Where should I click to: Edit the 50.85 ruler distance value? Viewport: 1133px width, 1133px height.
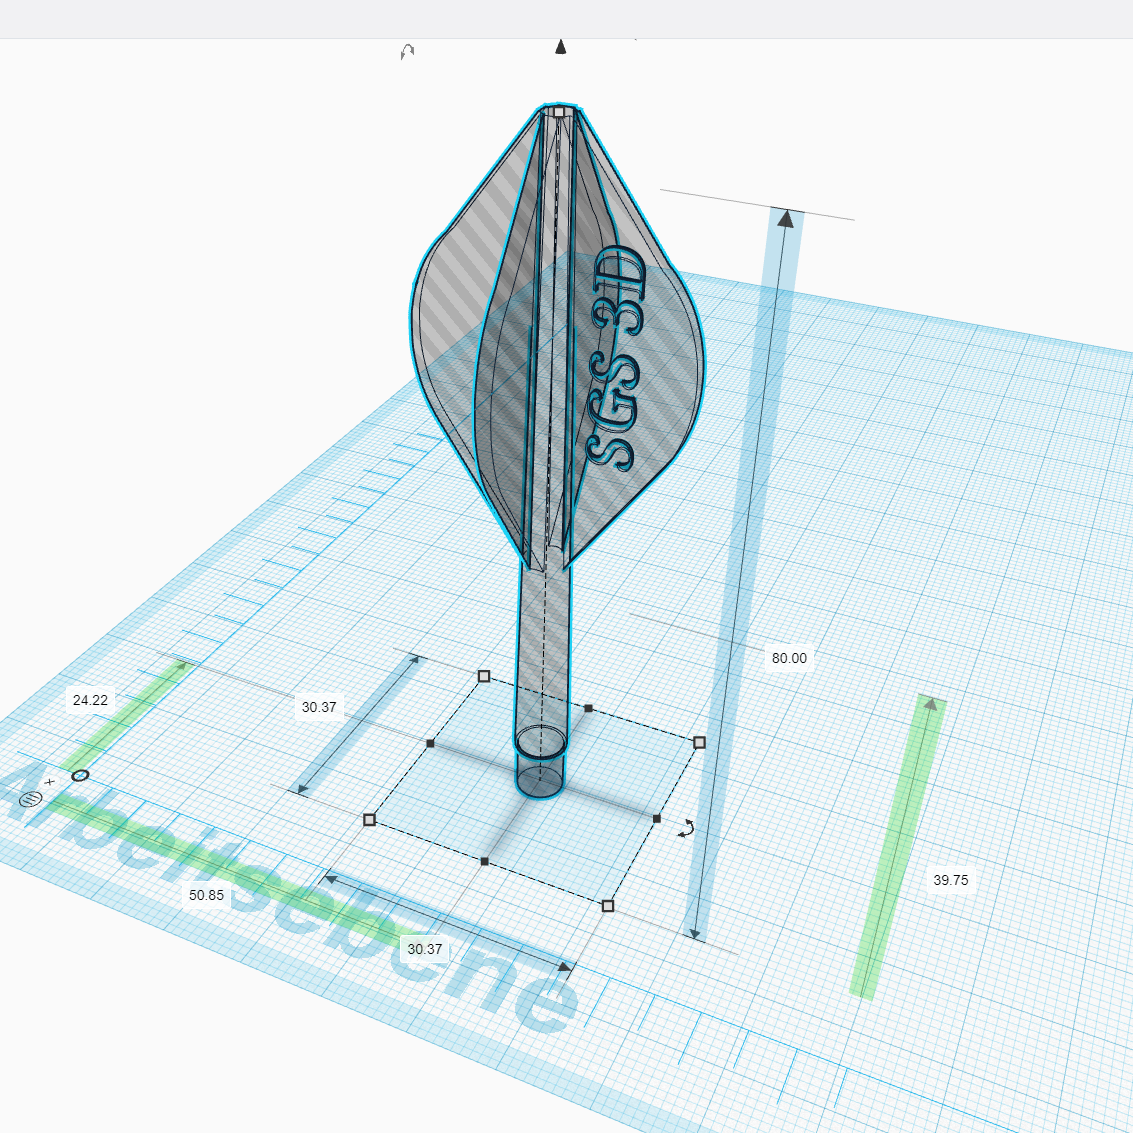[206, 895]
